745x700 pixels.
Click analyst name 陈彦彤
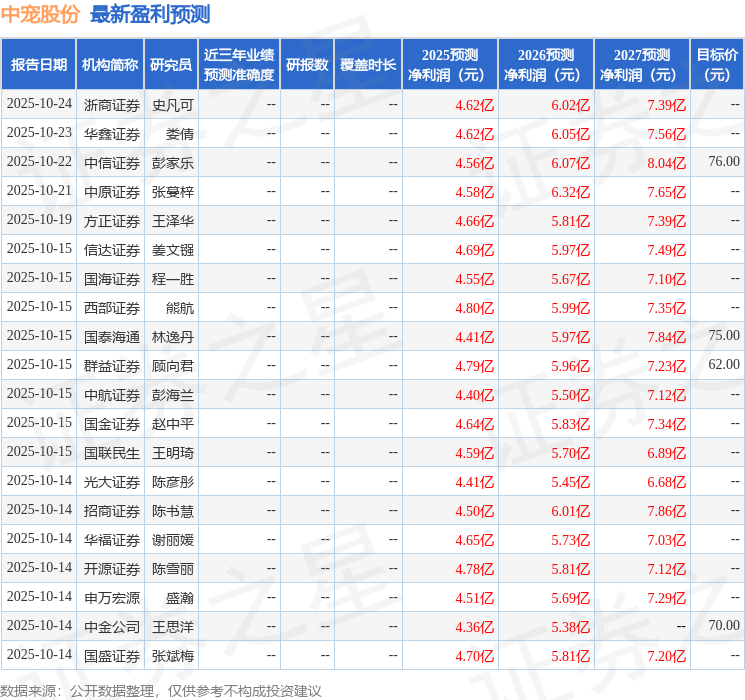173,482
